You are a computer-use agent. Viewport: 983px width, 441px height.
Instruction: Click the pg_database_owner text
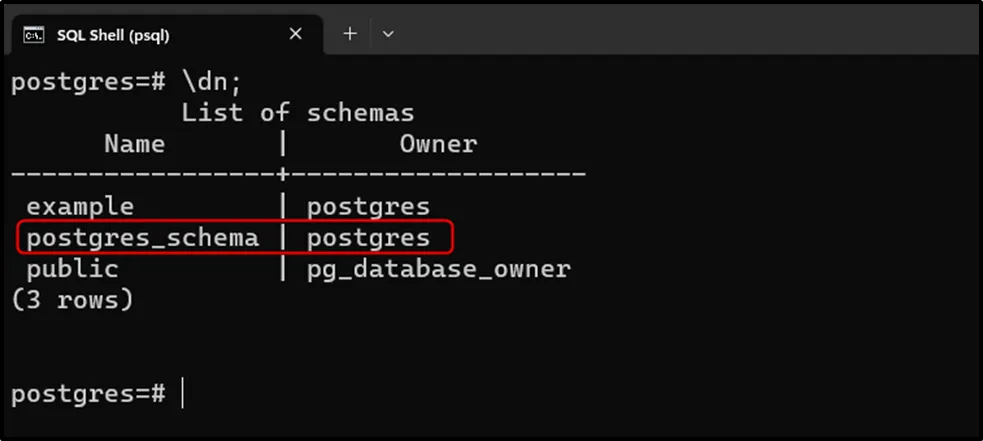click(438, 269)
